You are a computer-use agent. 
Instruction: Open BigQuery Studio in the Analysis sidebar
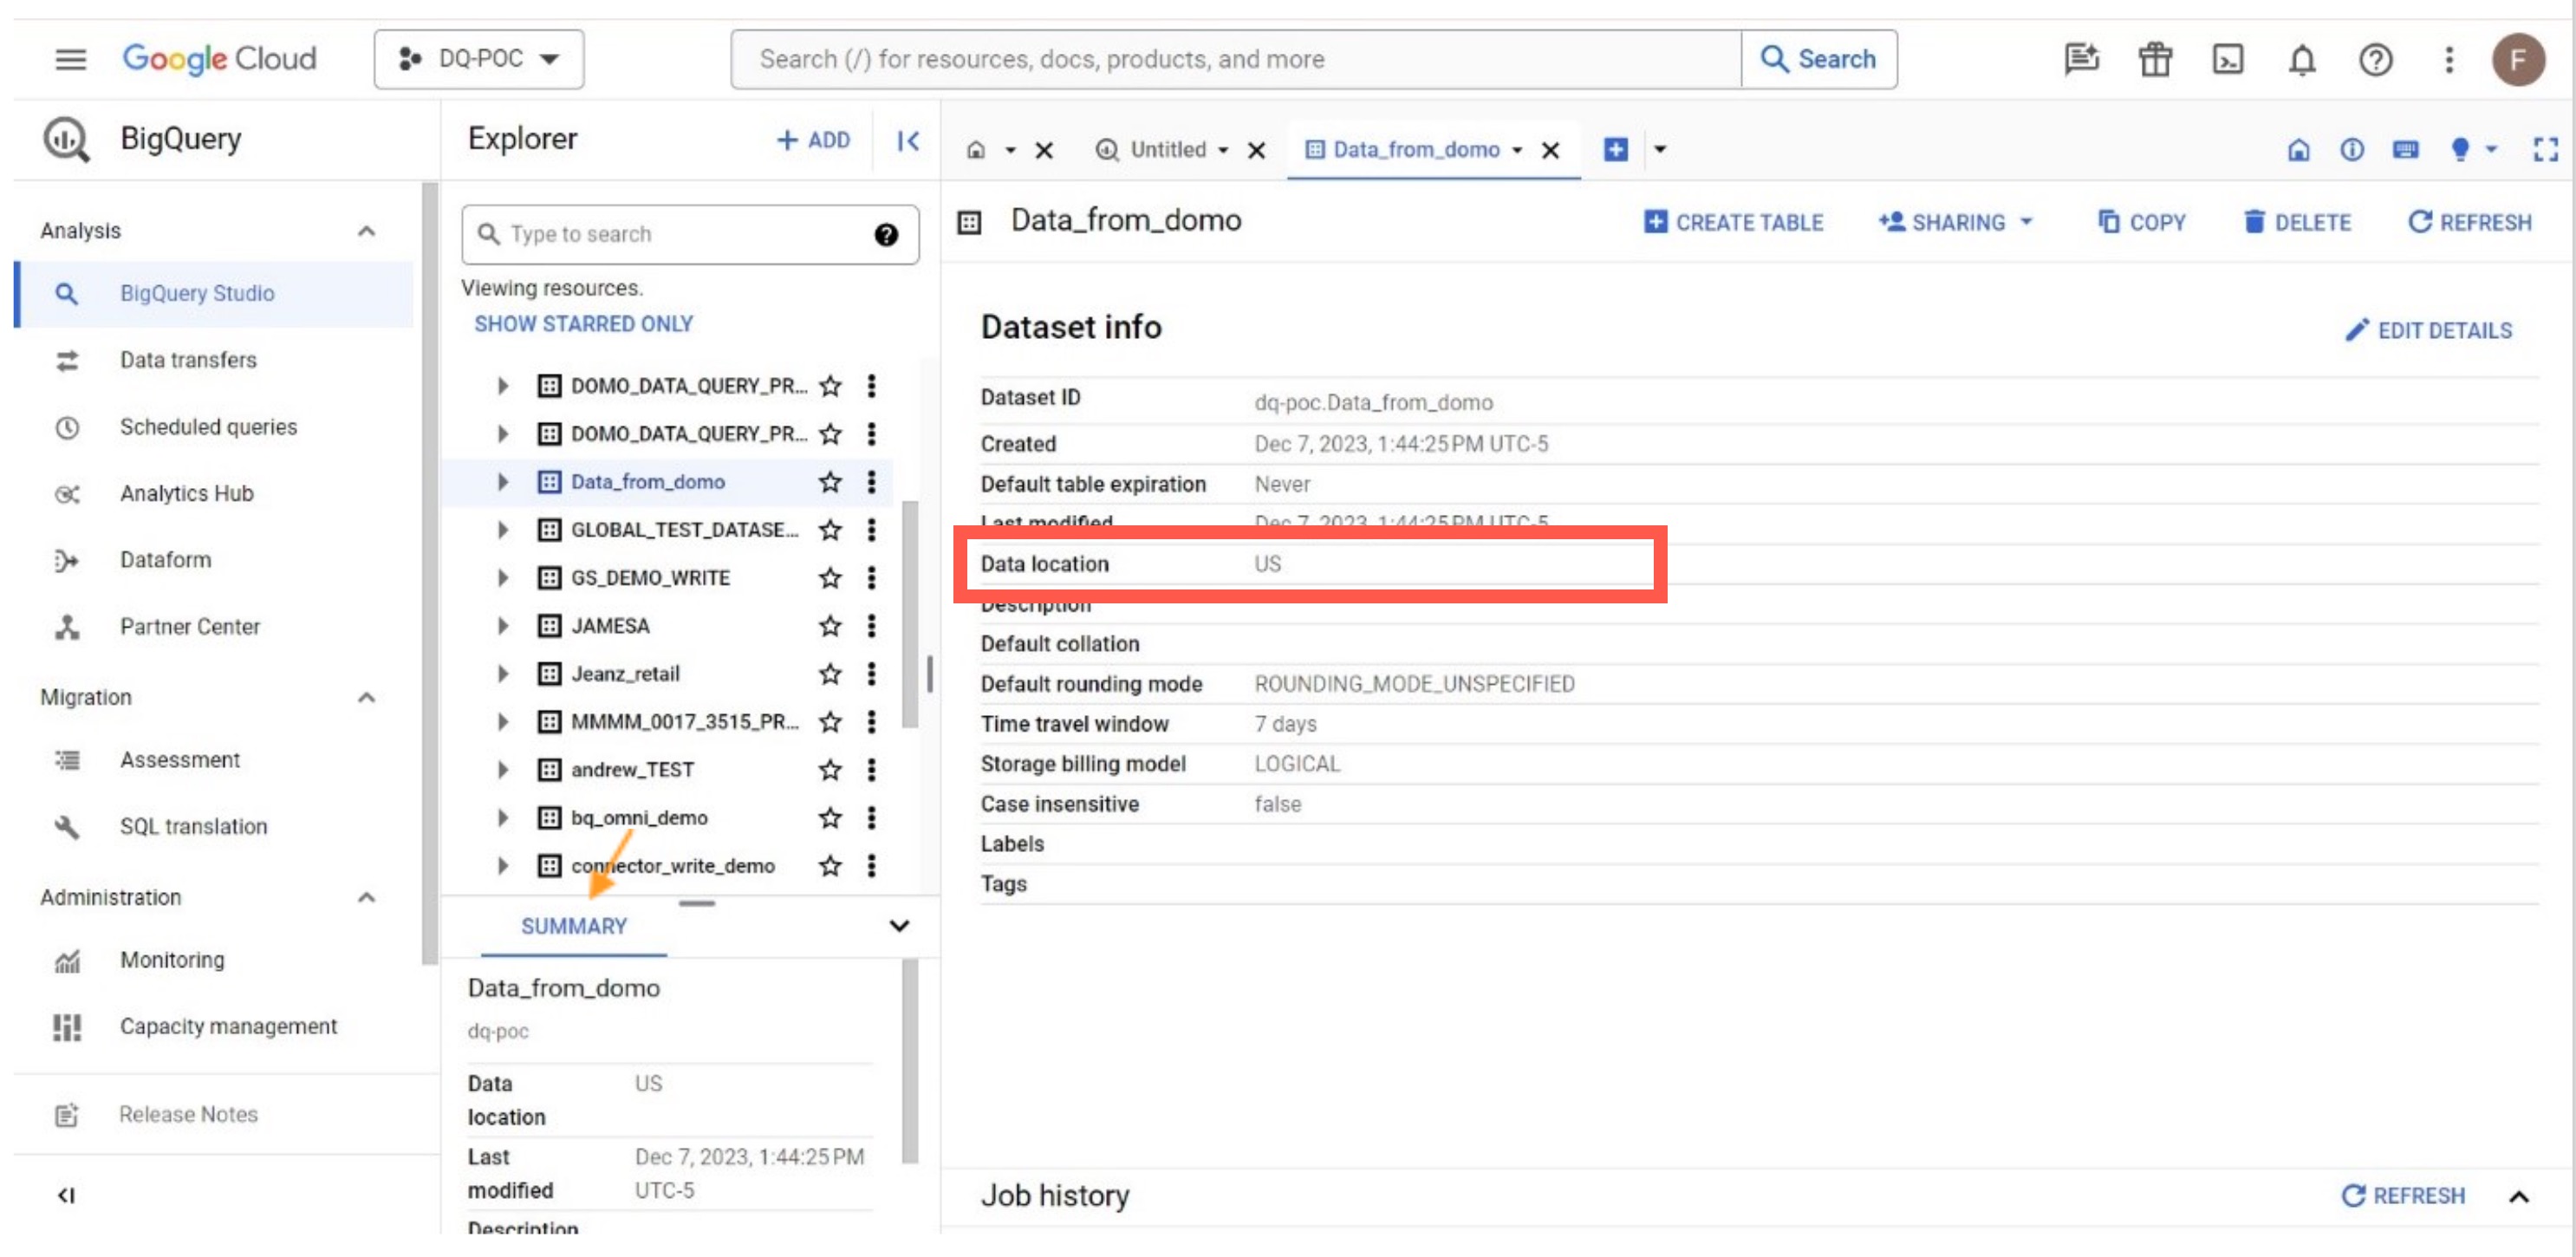pyautogui.click(x=197, y=293)
